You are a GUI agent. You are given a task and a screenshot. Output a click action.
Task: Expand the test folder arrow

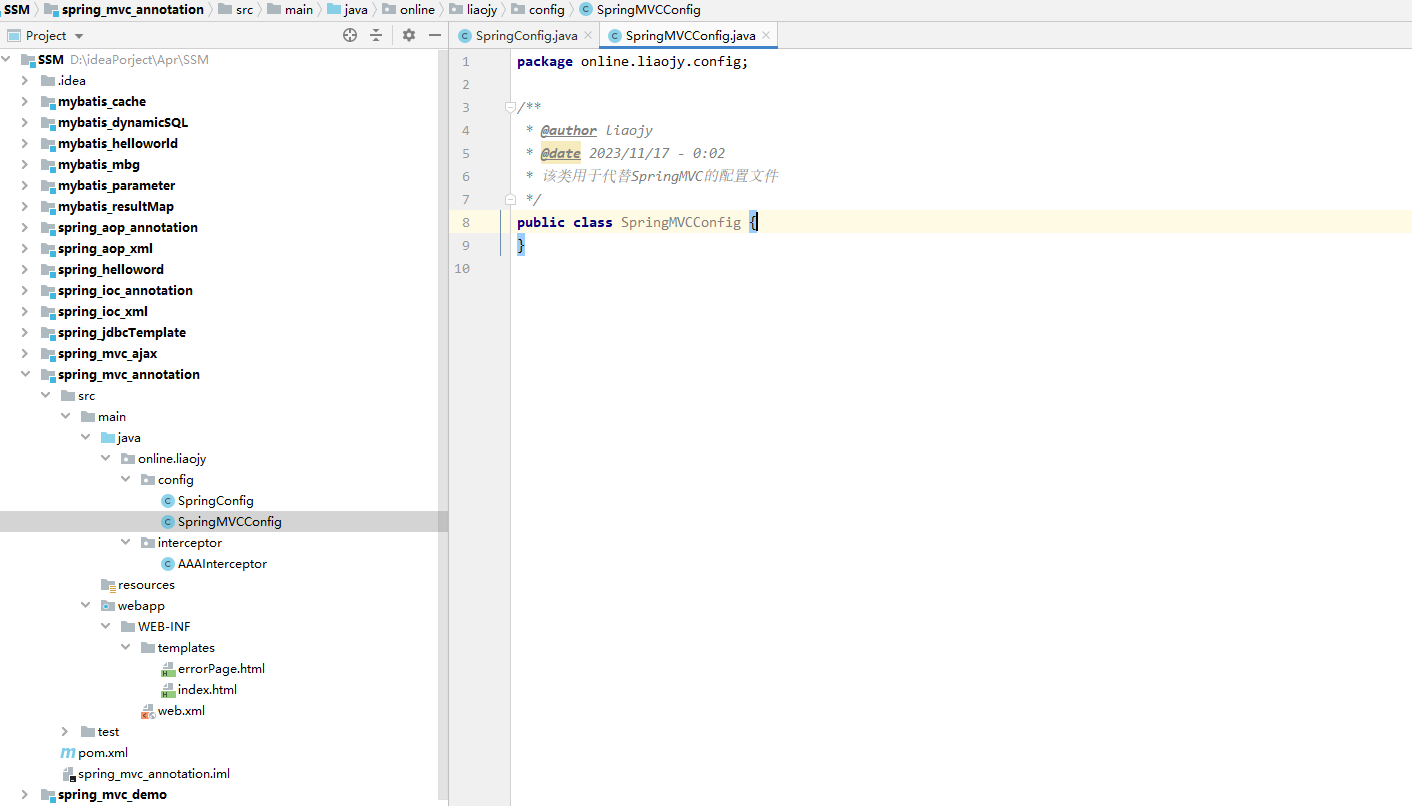click(66, 732)
